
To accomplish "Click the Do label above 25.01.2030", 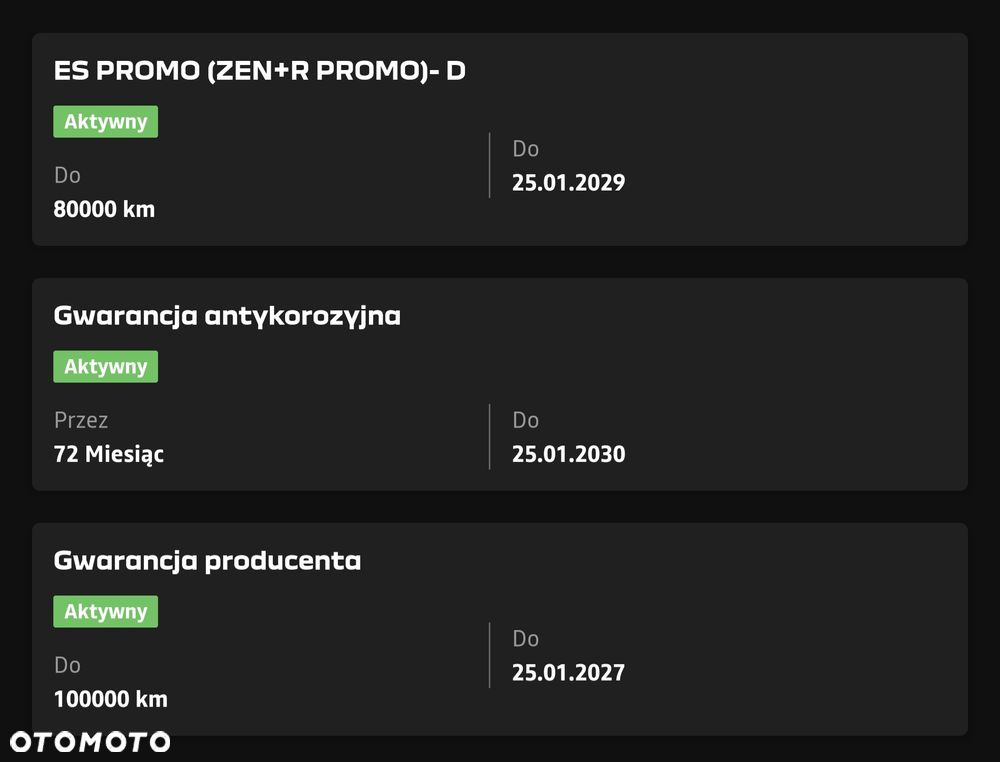I will pyautogui.click(x=526, y=420).
